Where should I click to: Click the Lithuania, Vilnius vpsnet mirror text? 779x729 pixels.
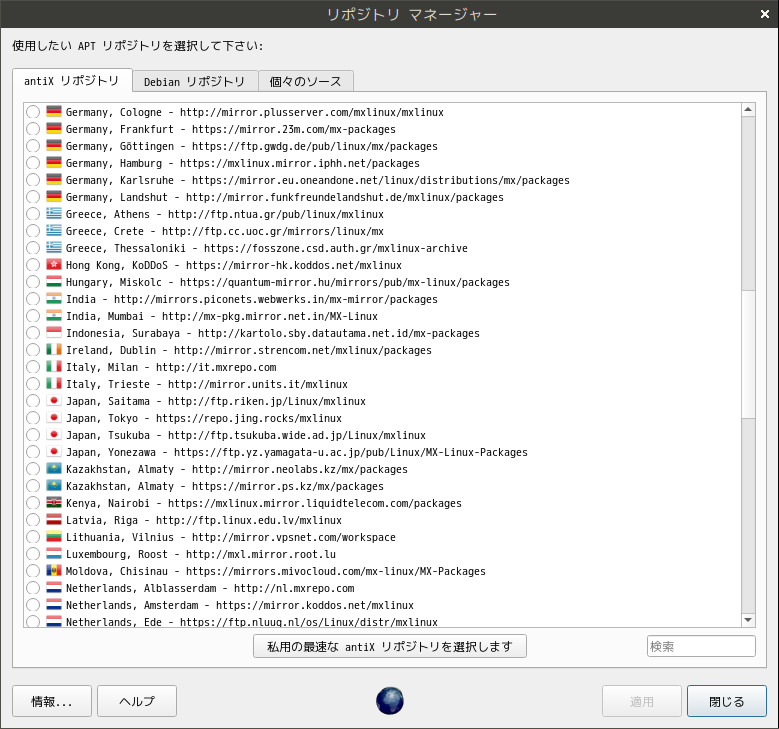point(231,537)
